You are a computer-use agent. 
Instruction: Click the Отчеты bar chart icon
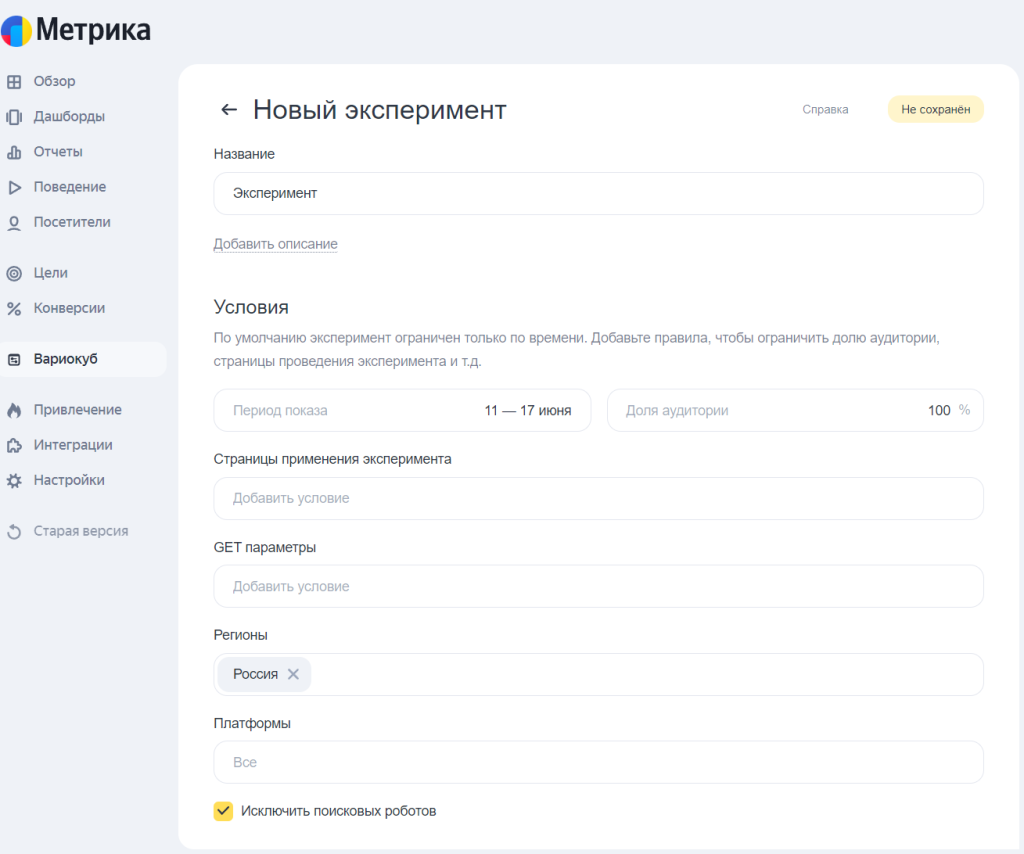tap(14, 152)
